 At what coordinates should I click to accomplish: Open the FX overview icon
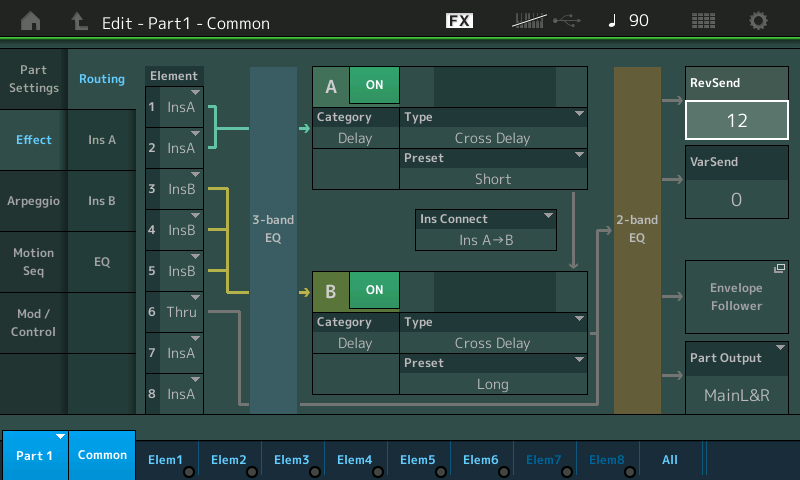[459, 20]
